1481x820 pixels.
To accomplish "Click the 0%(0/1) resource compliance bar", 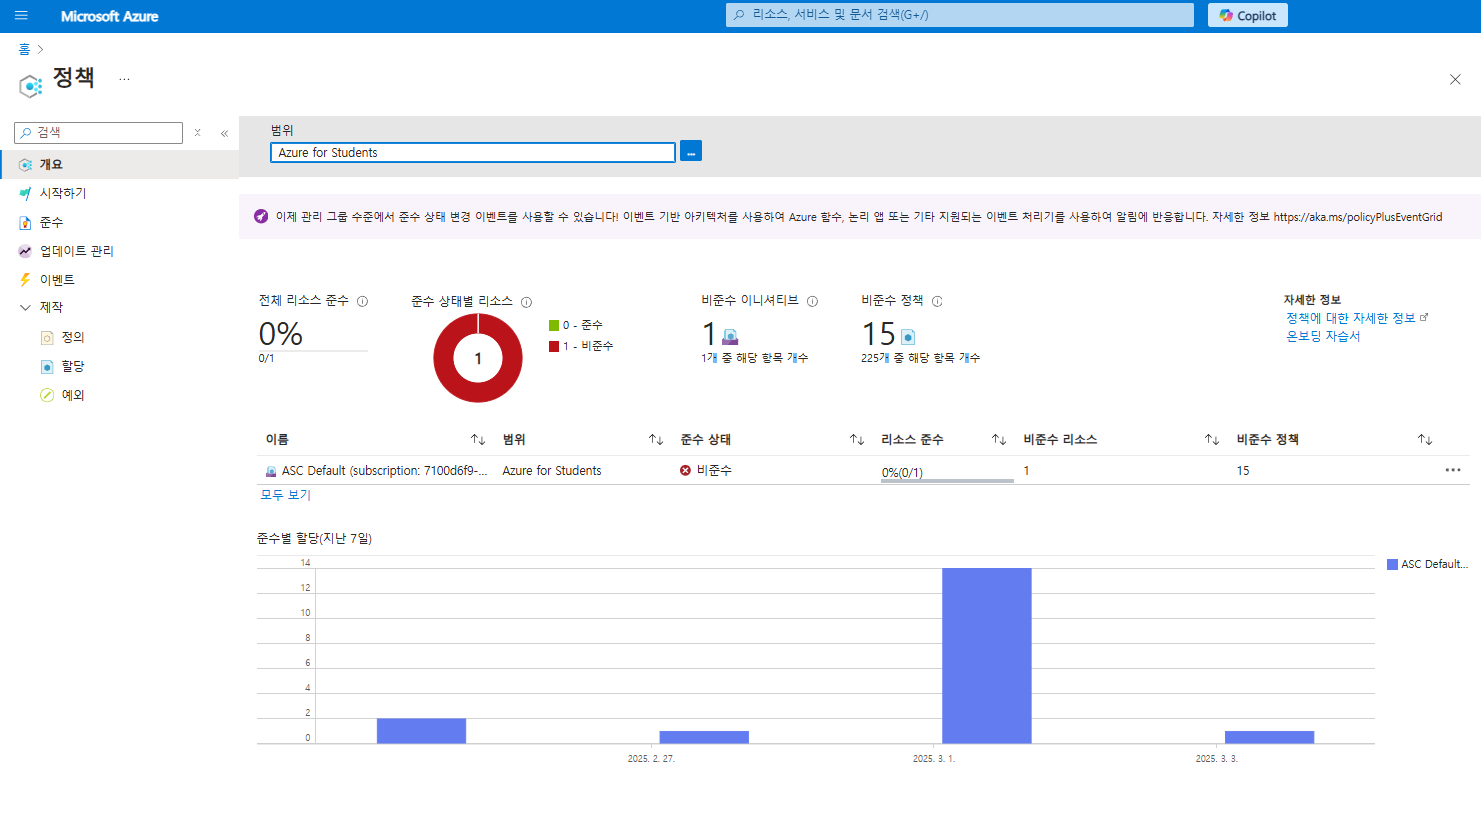I will click(x=947, y=474).
